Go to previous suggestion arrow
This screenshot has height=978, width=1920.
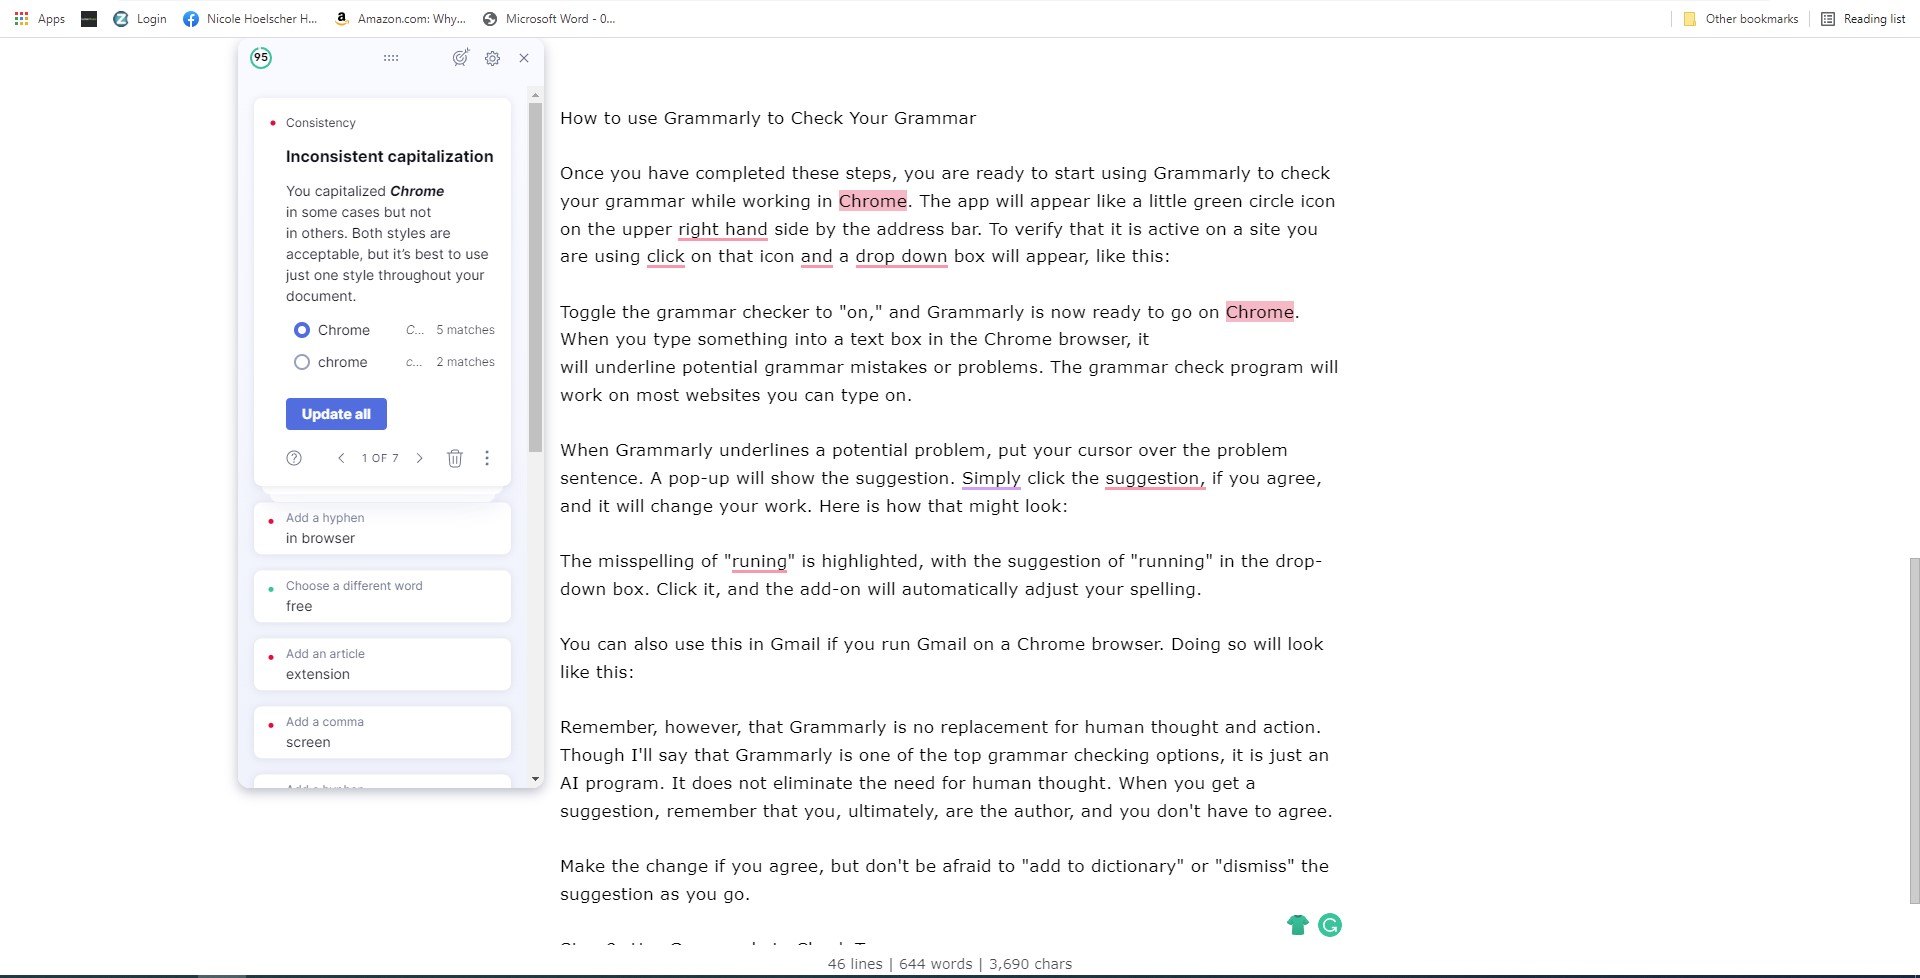click(x=341, y=458)
